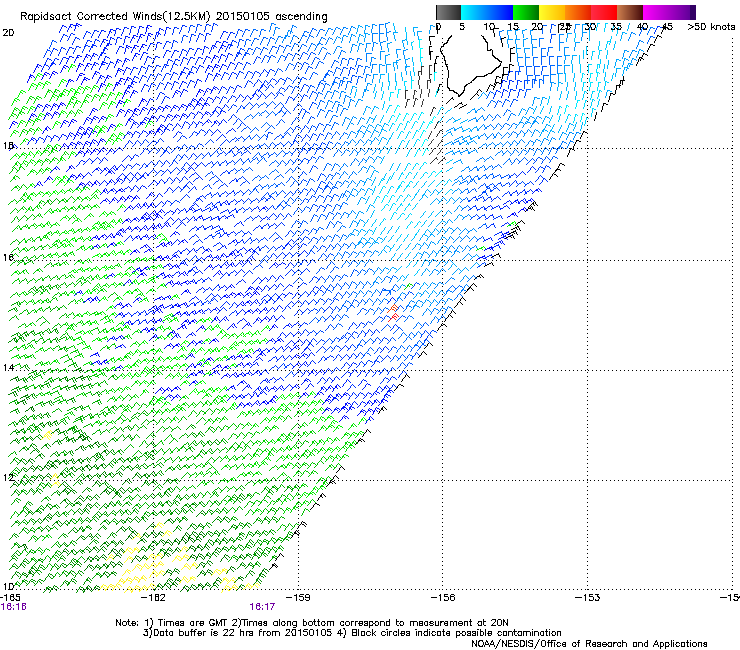740x650 pixels.
Task: Click the '>50 knots' legend label
Action: 711,27
